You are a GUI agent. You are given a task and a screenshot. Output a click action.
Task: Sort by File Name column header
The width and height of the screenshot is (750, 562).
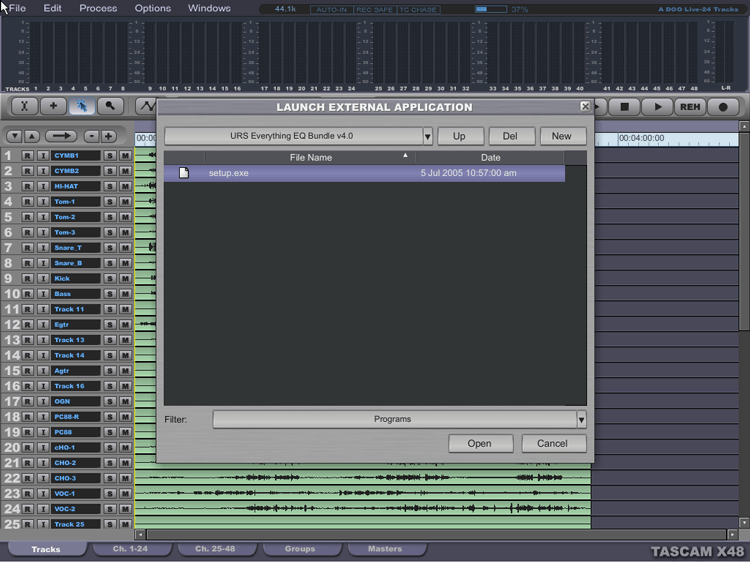[x=310, y=157]
